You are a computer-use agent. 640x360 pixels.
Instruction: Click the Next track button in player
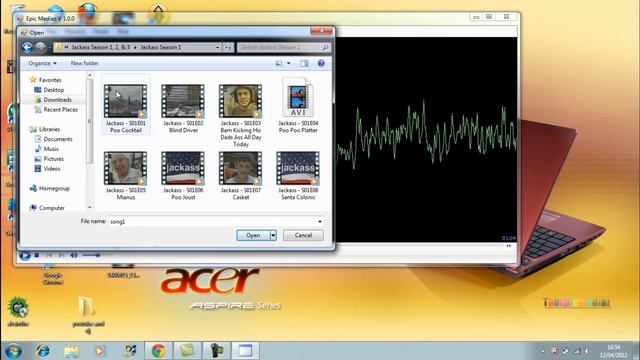[61, 255]
